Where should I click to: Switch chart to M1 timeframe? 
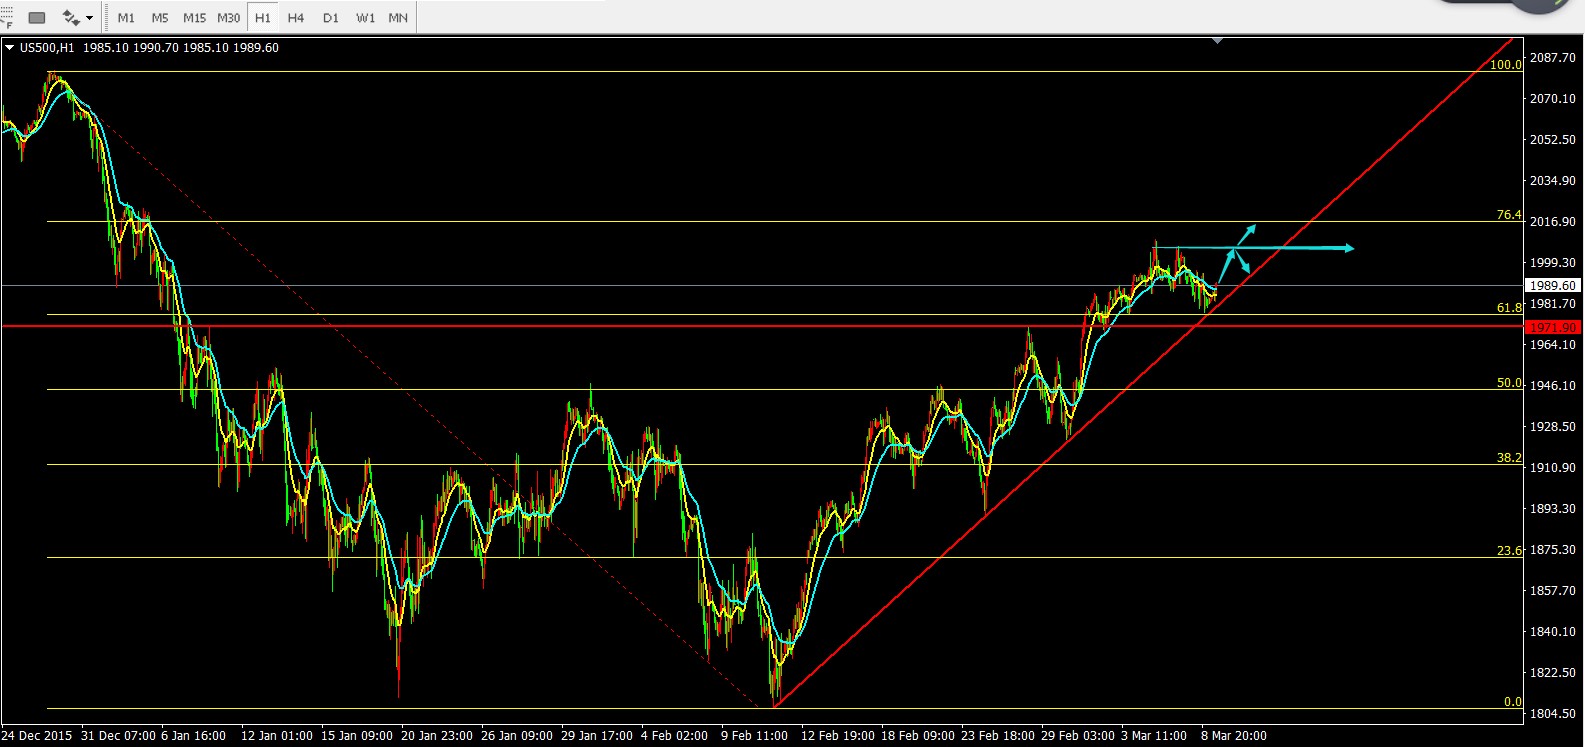pos(126,18)
